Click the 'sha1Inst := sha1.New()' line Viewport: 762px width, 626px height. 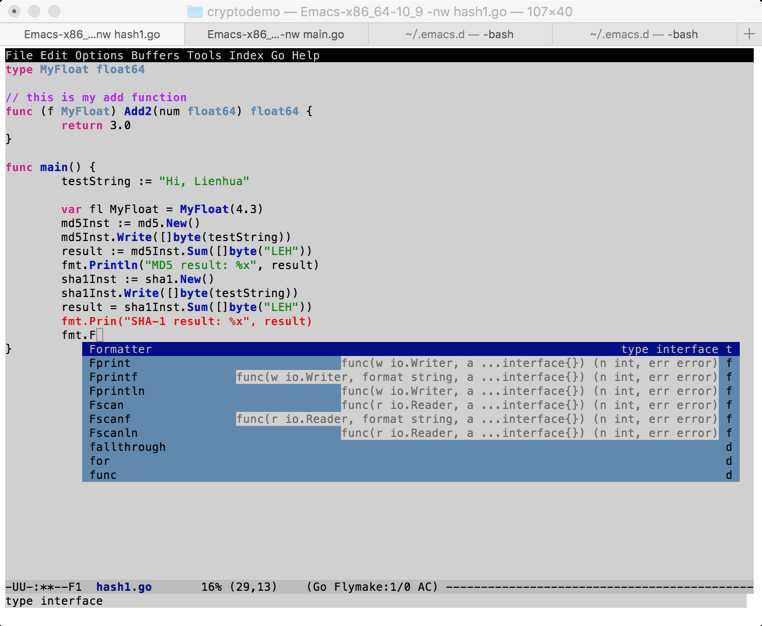pyautogui.click(x=138, y=279)
